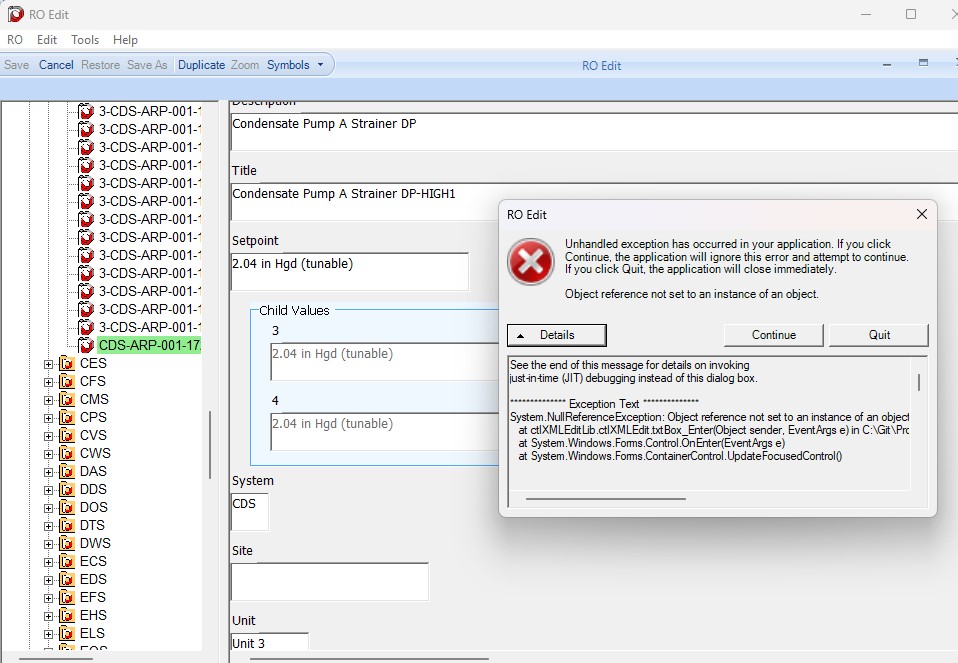958x663 pixels.
Task: Click the DAS folder icon
Action: (x=67, y=471)
